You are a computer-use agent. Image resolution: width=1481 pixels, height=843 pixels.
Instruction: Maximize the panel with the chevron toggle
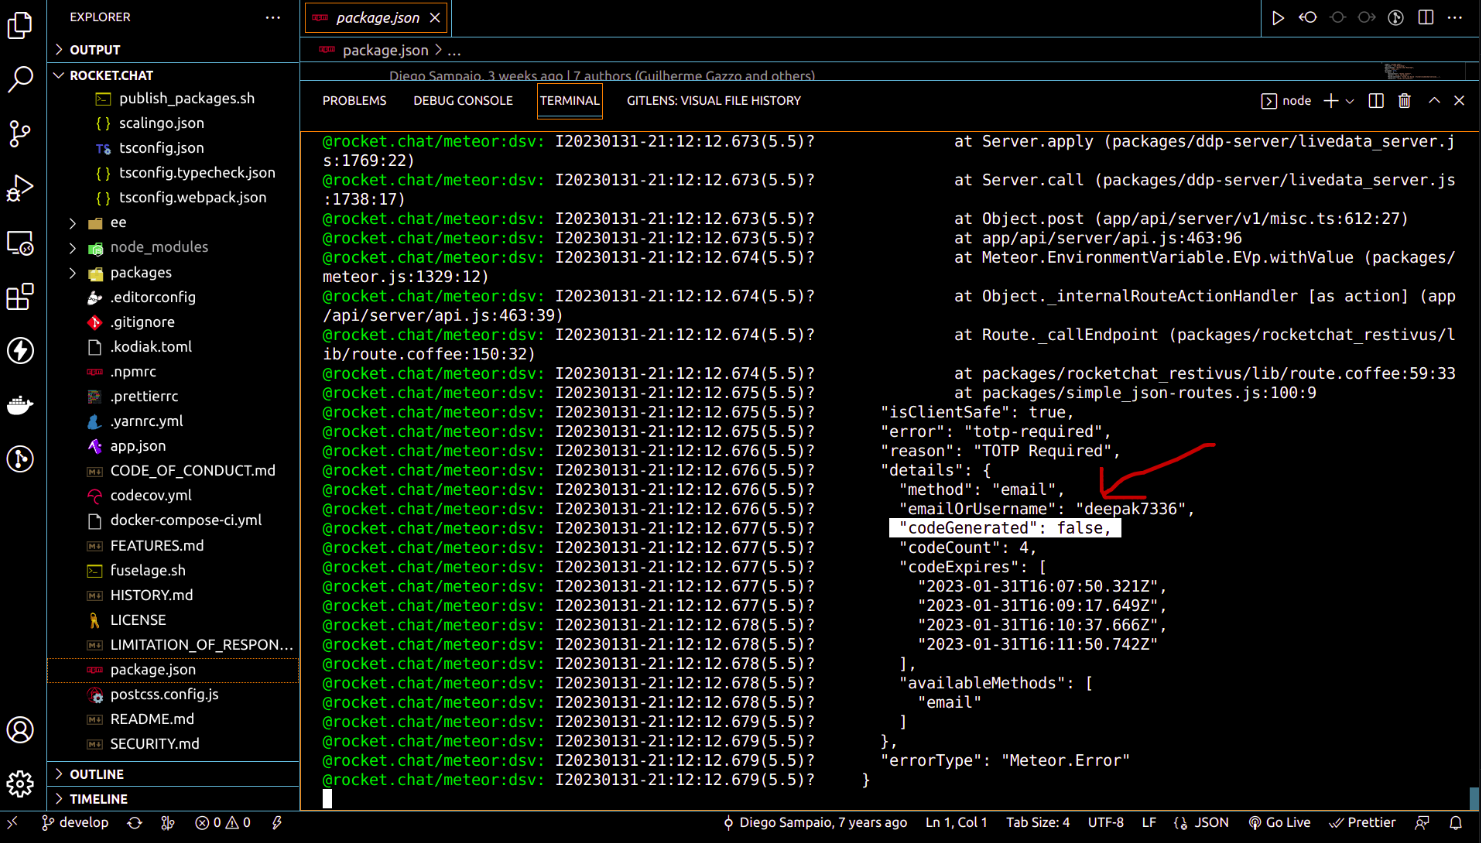pyautogui.click(x=1434, y=100)
